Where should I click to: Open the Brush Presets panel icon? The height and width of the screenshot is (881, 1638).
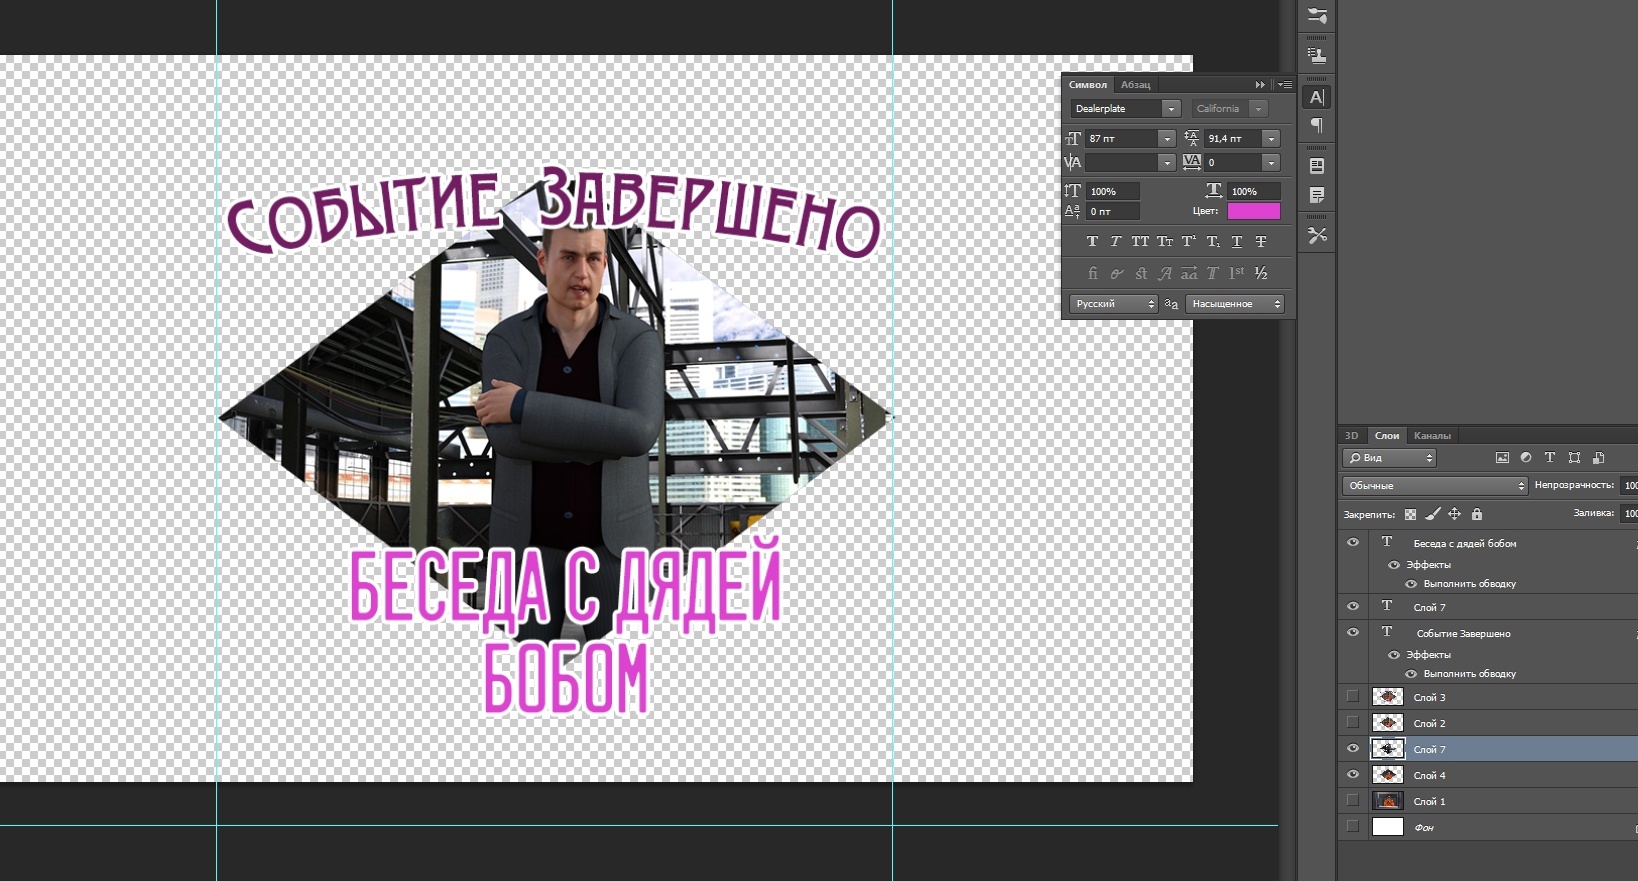point(1317,16)
